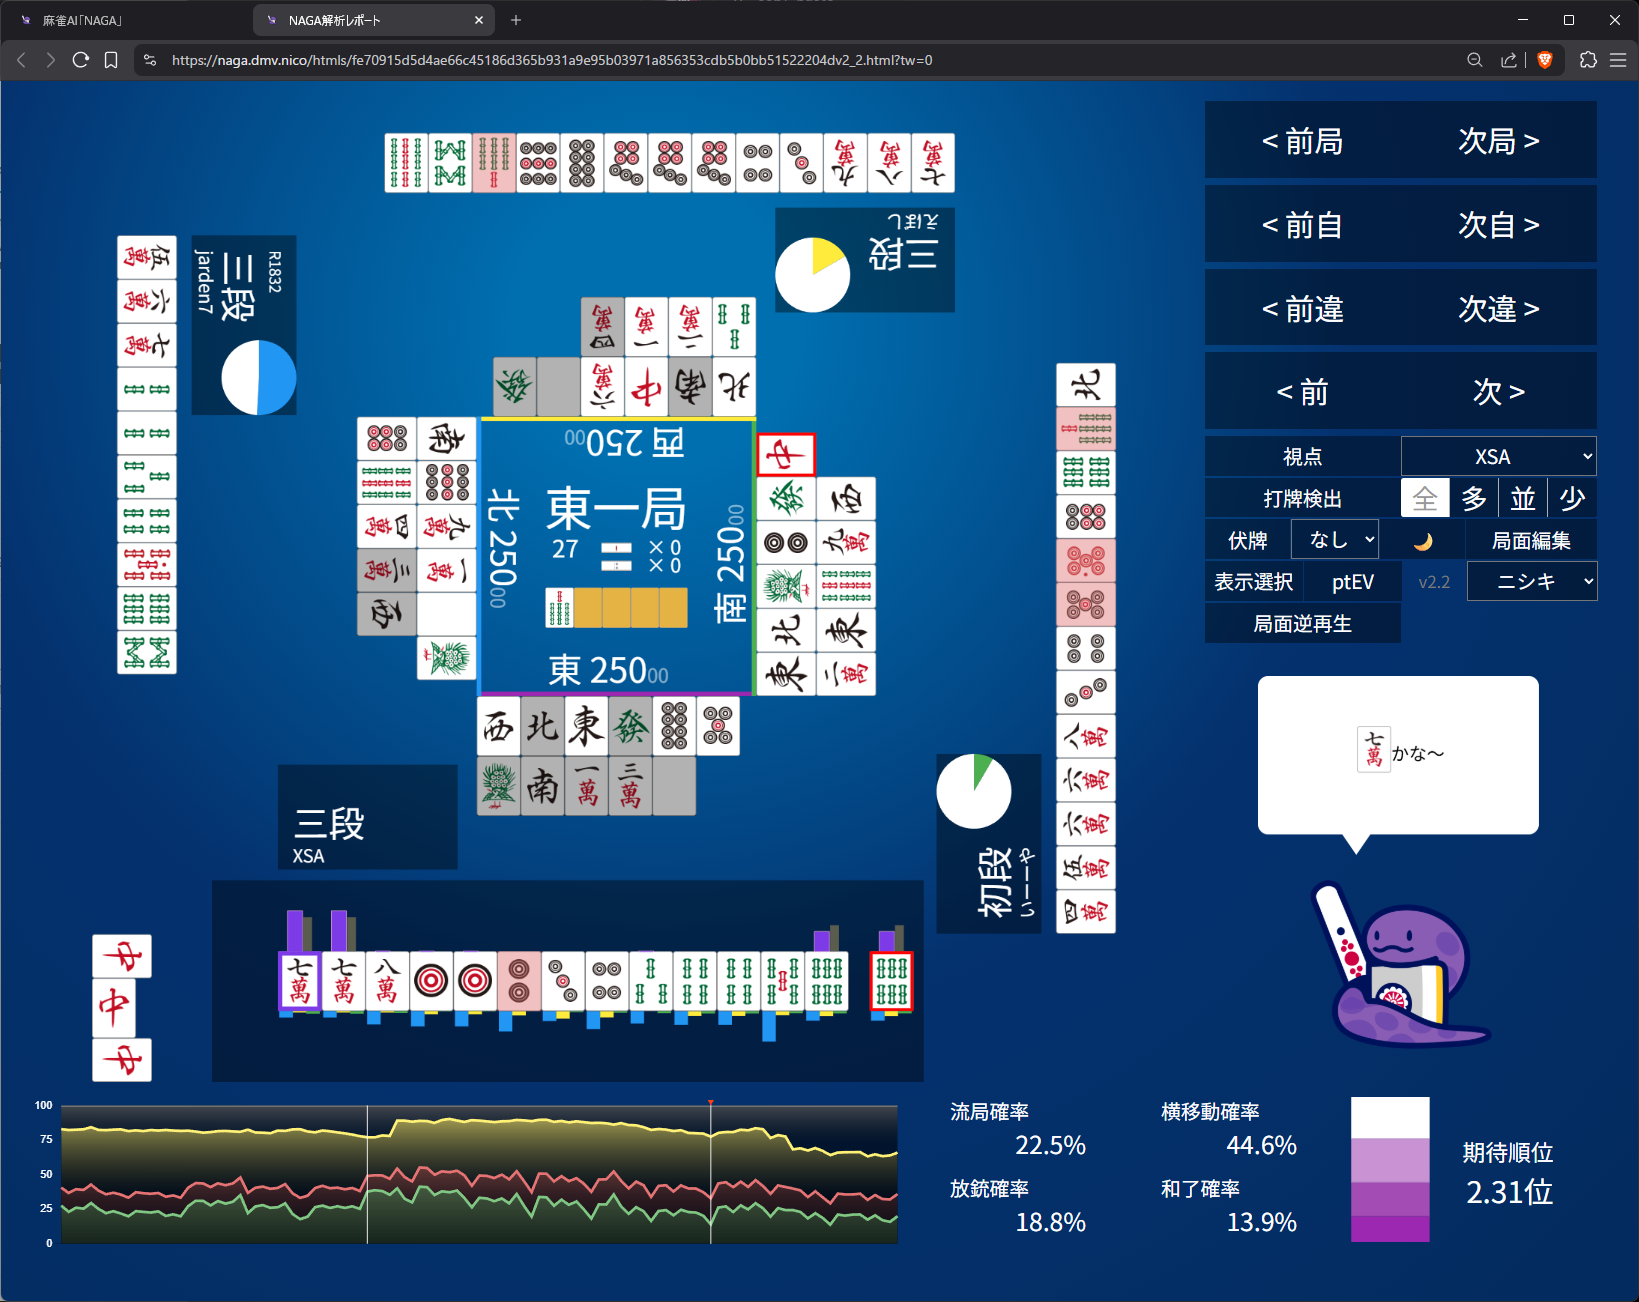Screen dimensions: 1639x1302
Task: Open the zoom magnifier icon in address bar
Action: [x=1475, y=60]
